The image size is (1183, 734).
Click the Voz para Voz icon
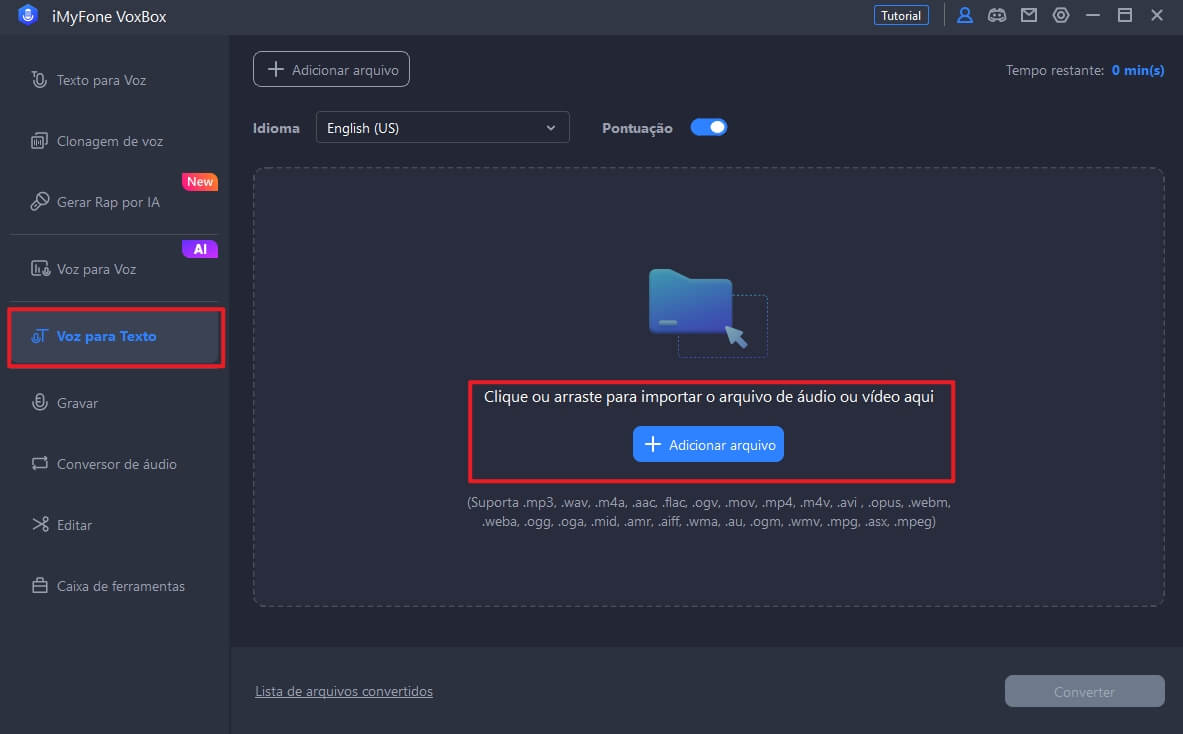point(40,269)
